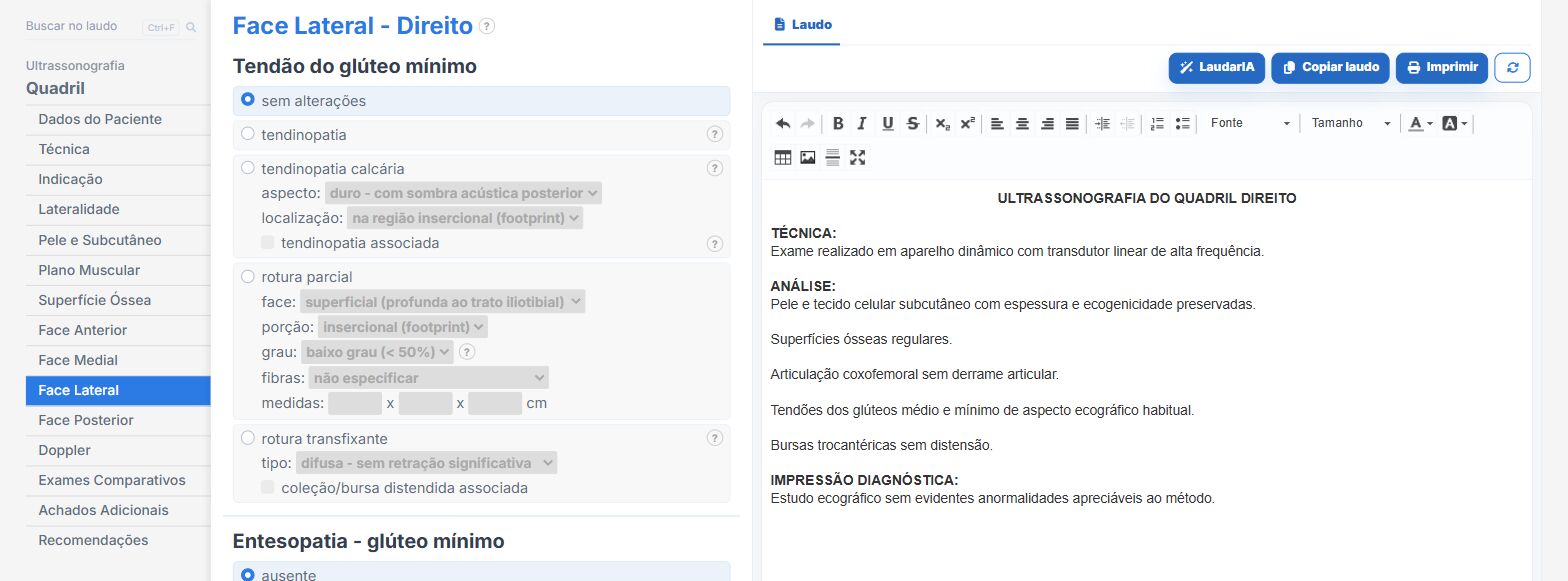Image resolution: width=1568 pixels, height=581 pixels.
Task: Navigate to Dados do Paciente section
Action: coord(118,119)
